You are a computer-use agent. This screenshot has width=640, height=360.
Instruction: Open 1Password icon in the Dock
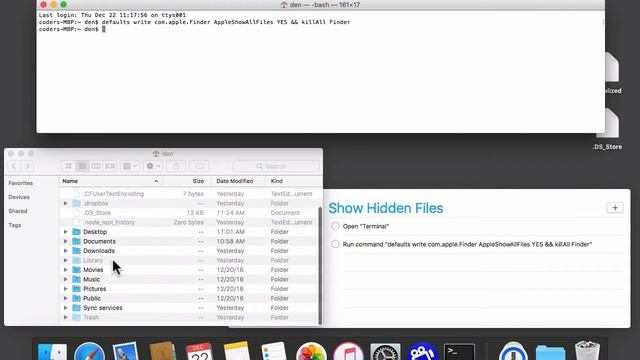click(513, 351)
